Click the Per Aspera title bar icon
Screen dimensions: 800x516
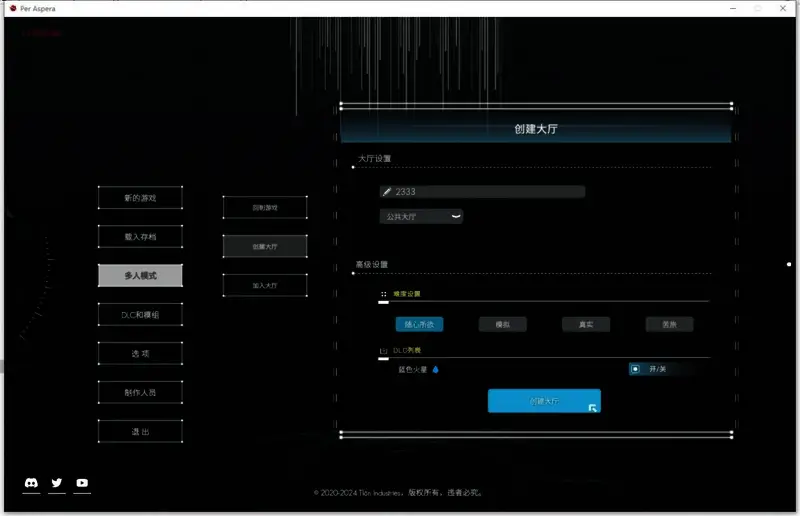pos(12,8)
